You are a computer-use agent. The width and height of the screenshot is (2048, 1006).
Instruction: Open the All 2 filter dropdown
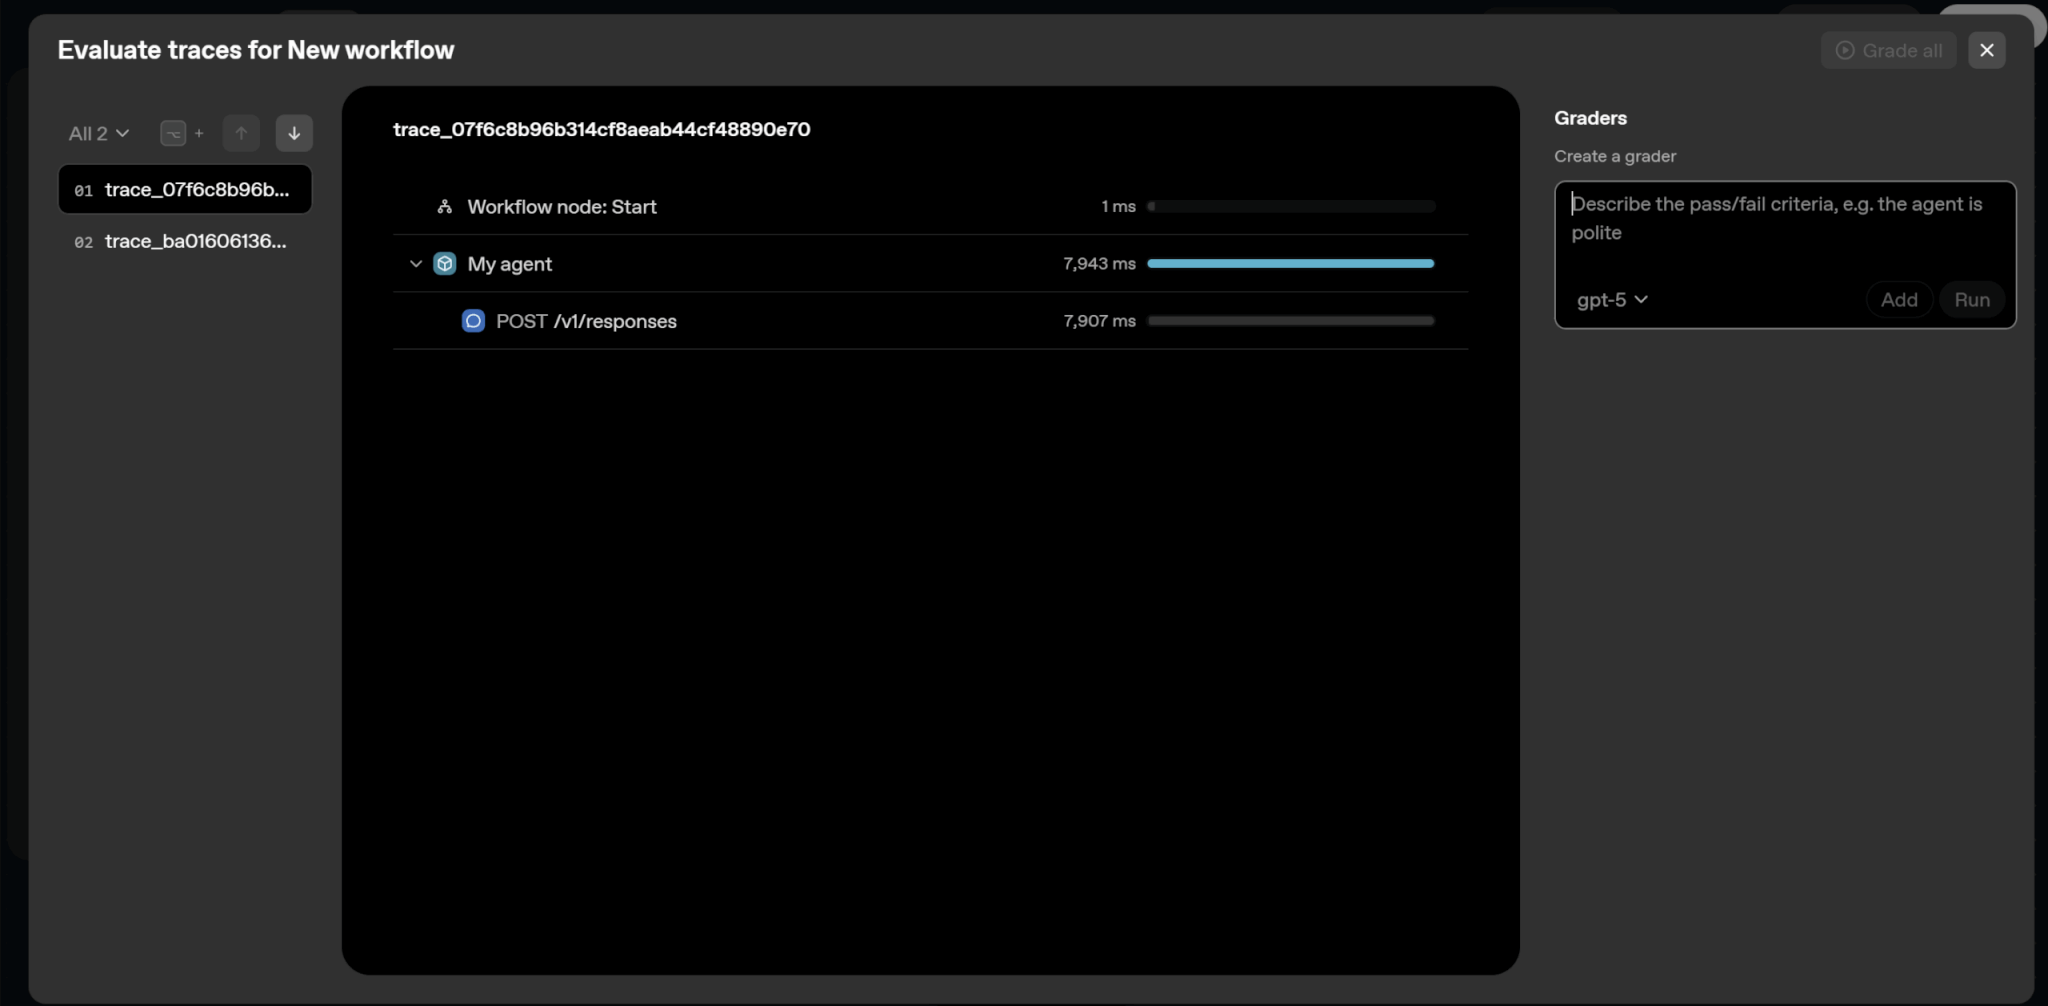99,133
